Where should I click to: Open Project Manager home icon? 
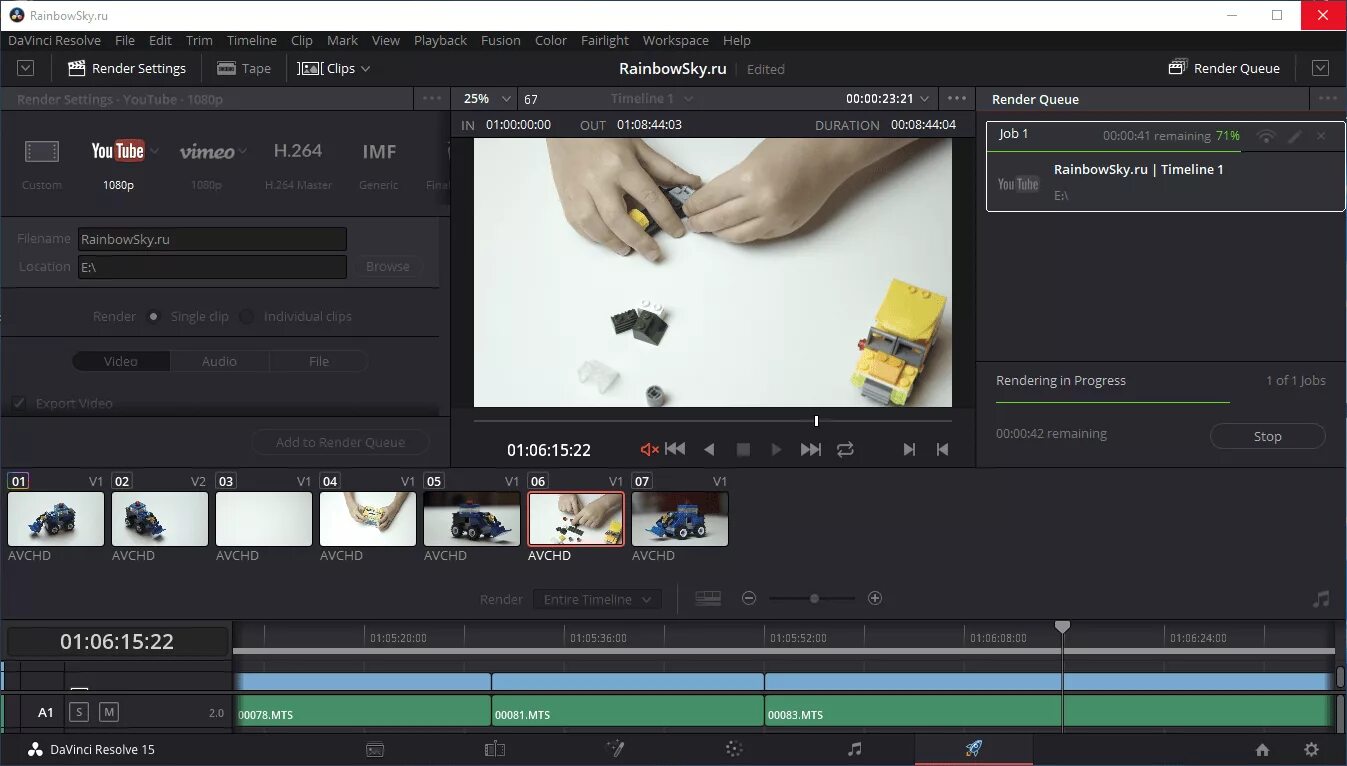coord(1262,749)
